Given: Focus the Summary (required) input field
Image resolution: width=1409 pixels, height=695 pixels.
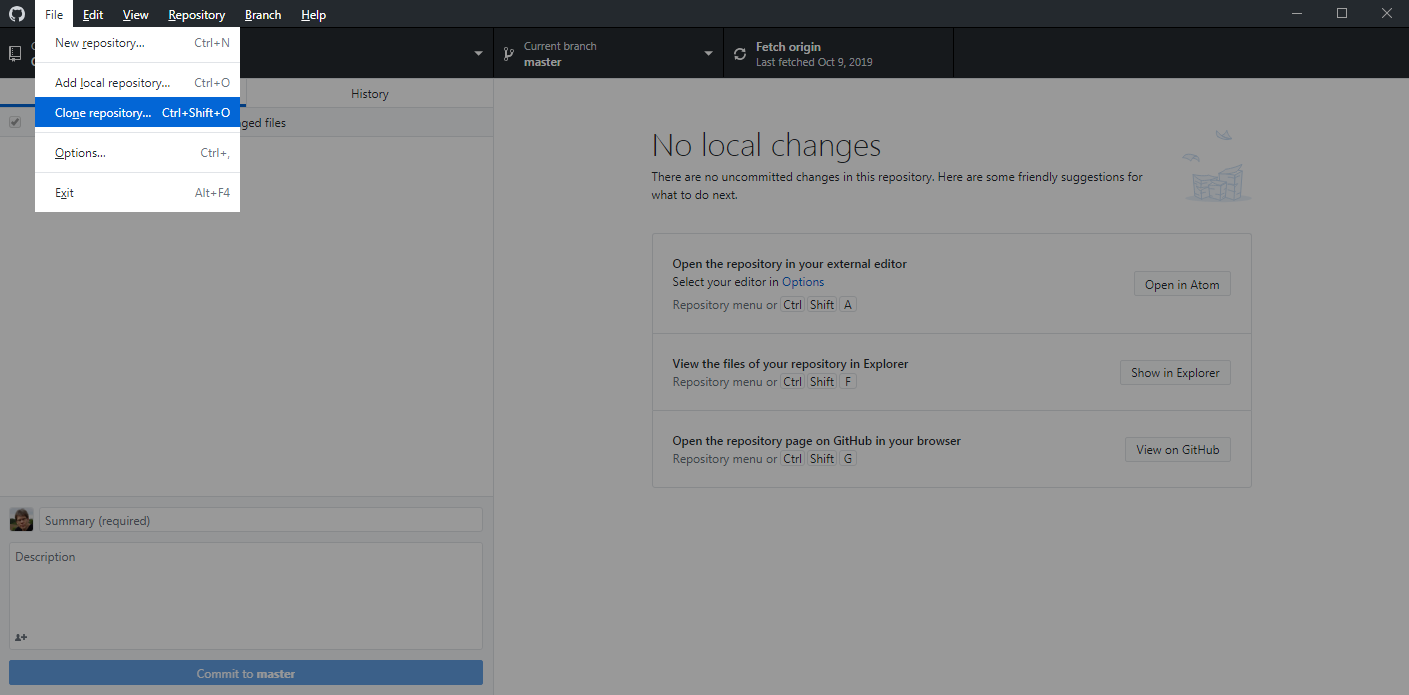Looking at the screenshot, I should click(x=260, y=520).
